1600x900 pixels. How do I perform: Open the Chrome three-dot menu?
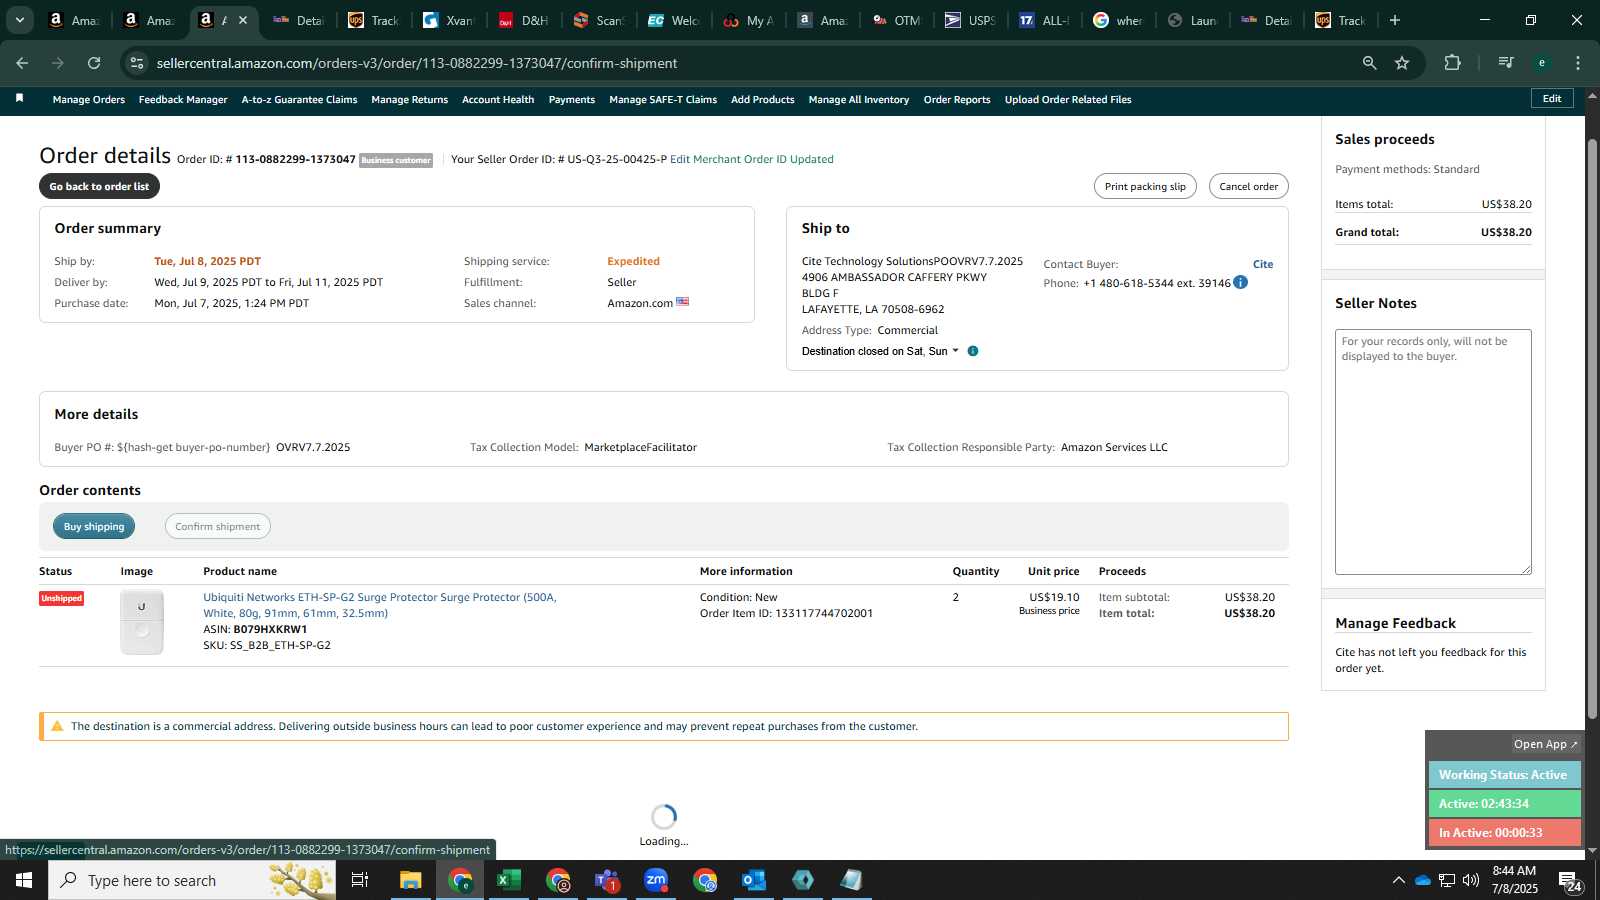point(1578,63)
